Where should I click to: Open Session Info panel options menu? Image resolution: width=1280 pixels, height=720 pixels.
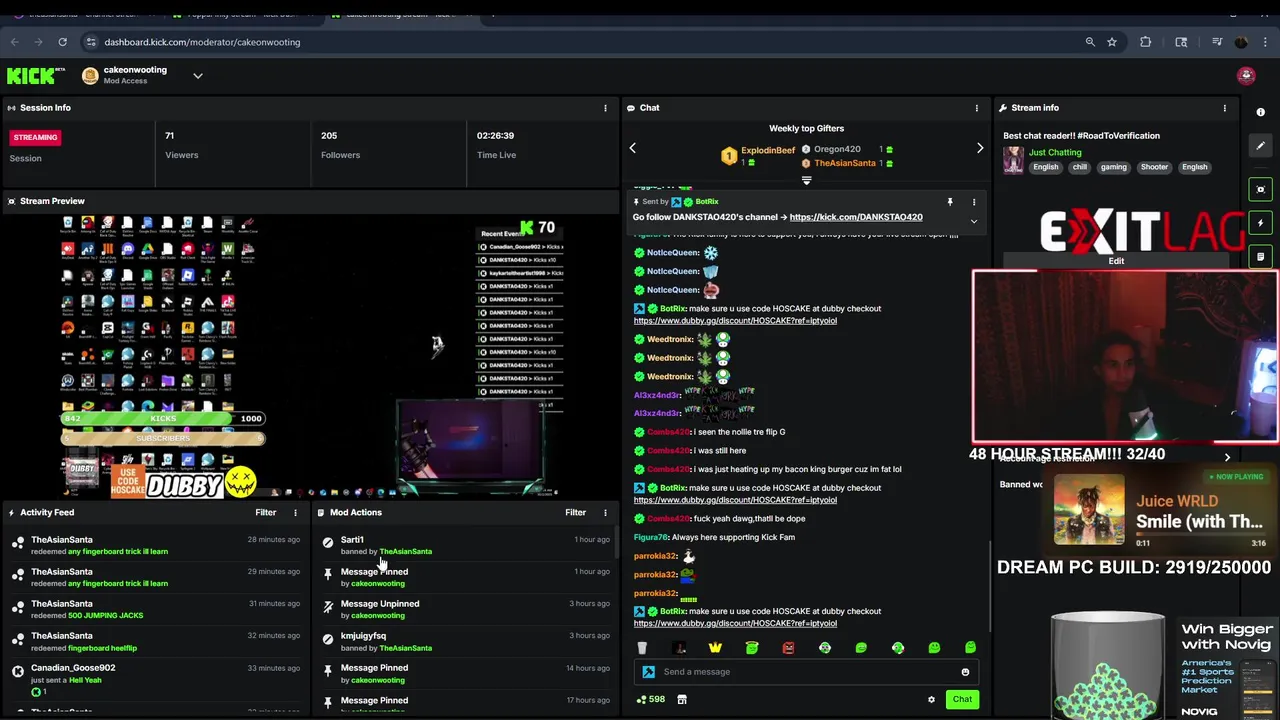pyautogui.click(x=605, y=108)
